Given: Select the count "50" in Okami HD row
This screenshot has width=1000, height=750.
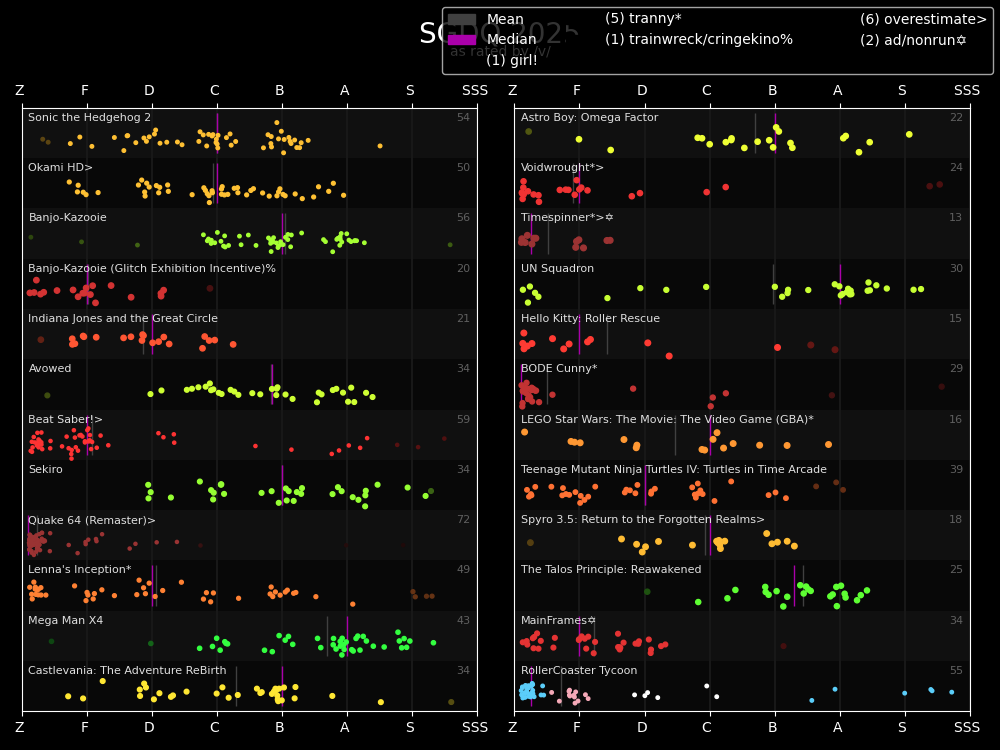Looking at the screenshot, I should click(x=463, y=167).
